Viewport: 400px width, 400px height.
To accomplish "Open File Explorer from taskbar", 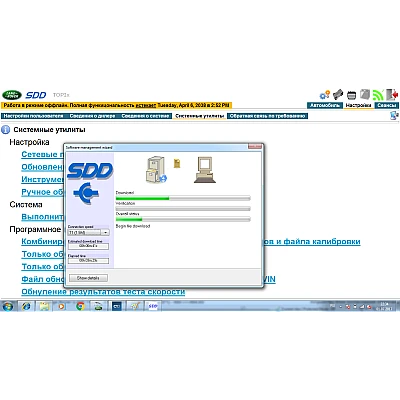I will tap(44, 306).
